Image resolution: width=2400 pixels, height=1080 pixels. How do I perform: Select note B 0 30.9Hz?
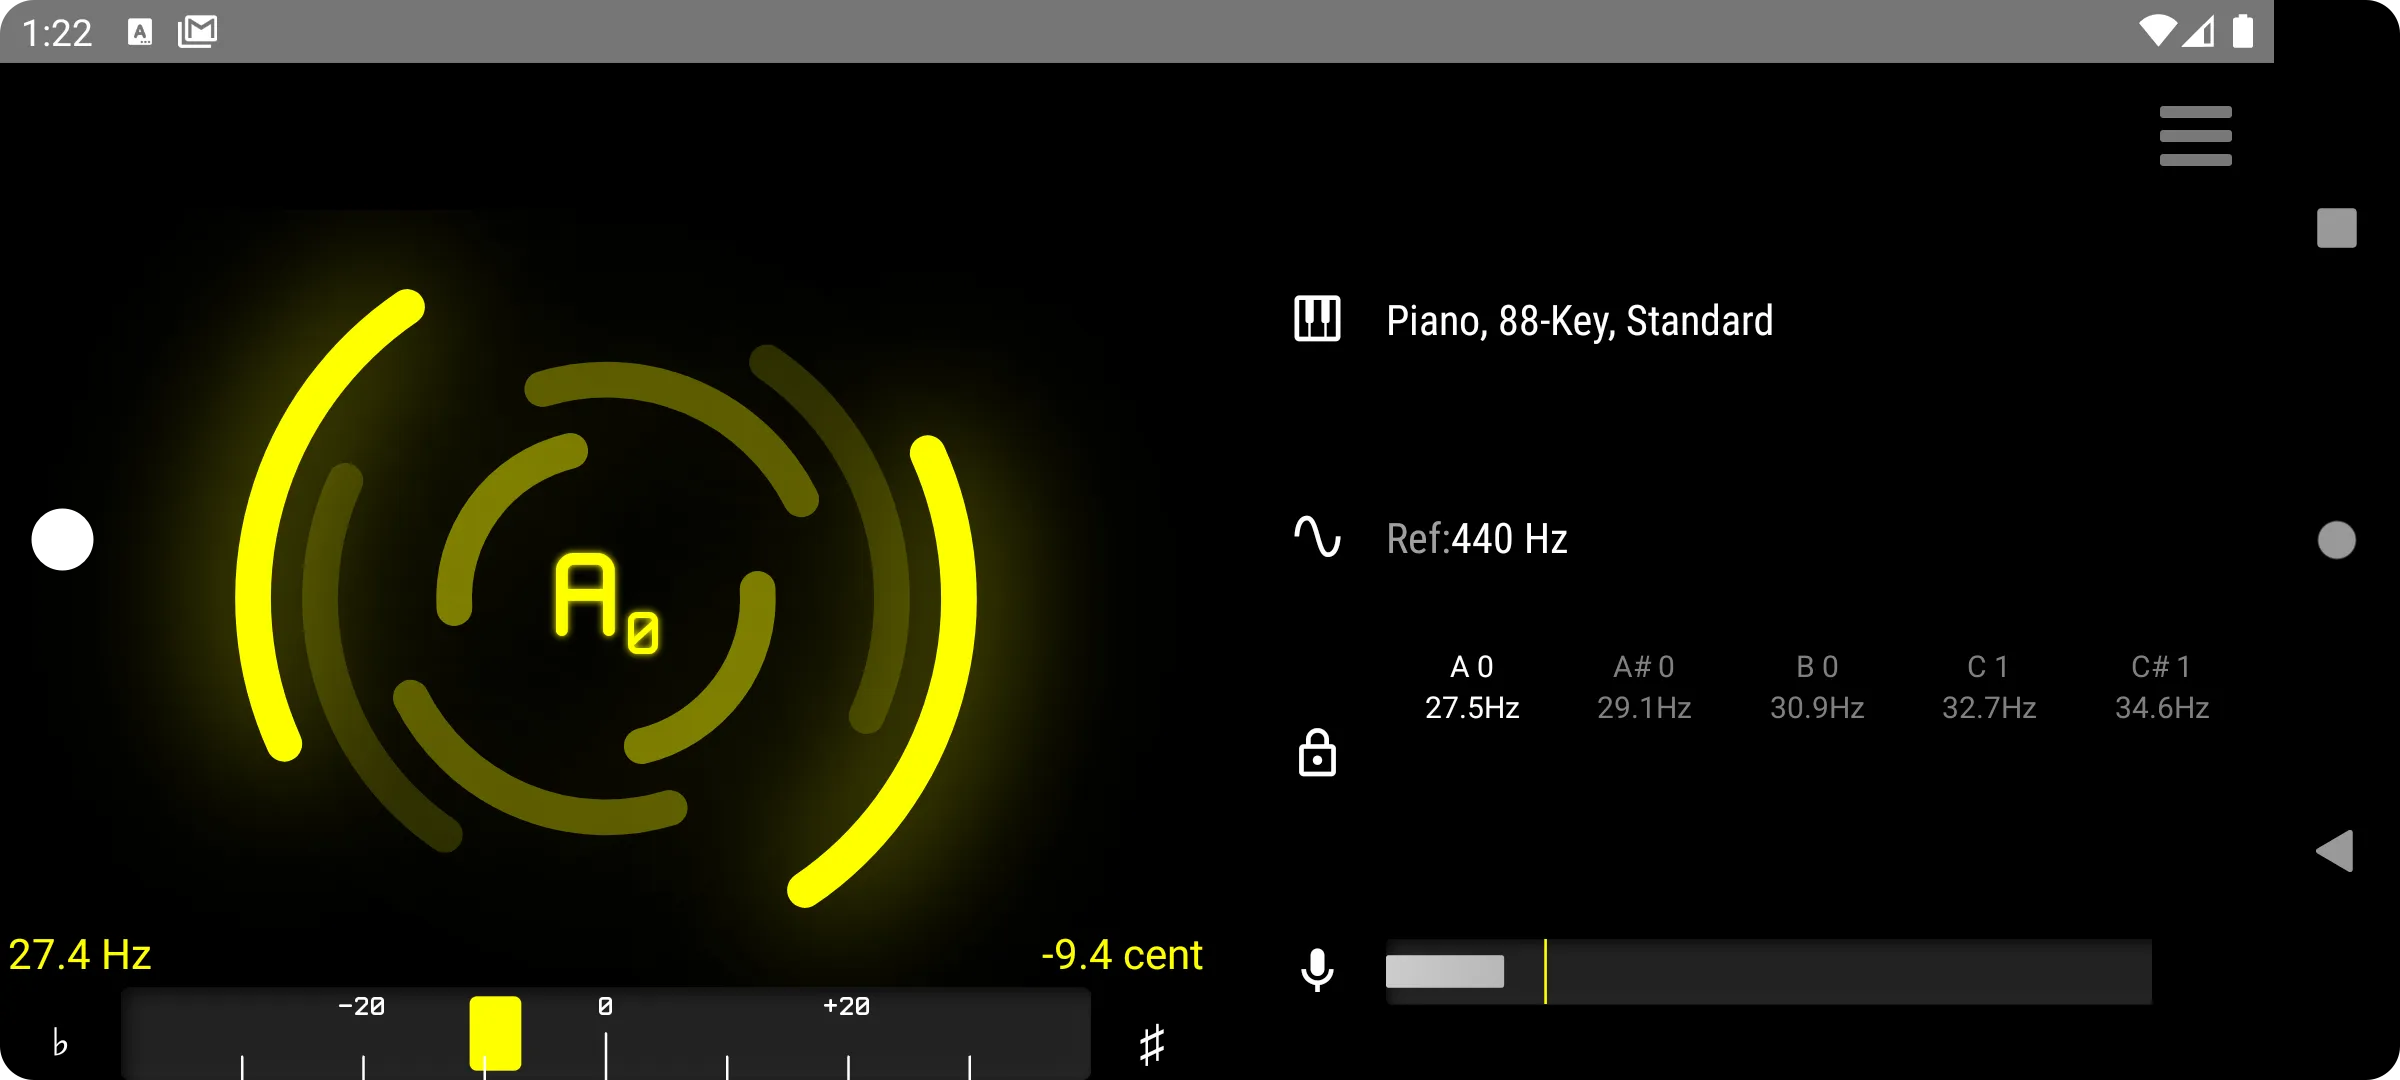pos(1817,687)
